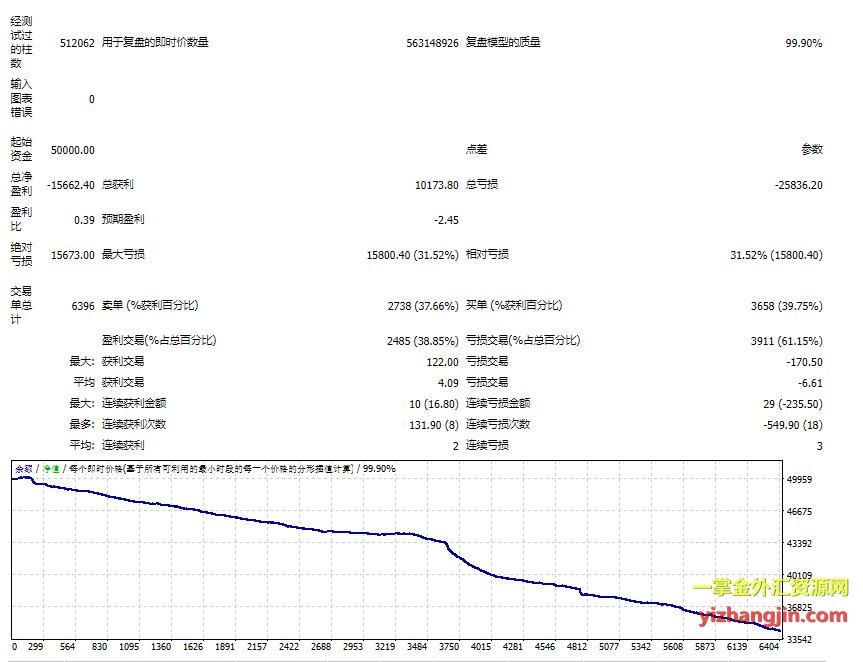Select maximal drawdown value 15800.40 (31.52%)
Viewport: 863px width, 662px height.
[x=412, y=255]
